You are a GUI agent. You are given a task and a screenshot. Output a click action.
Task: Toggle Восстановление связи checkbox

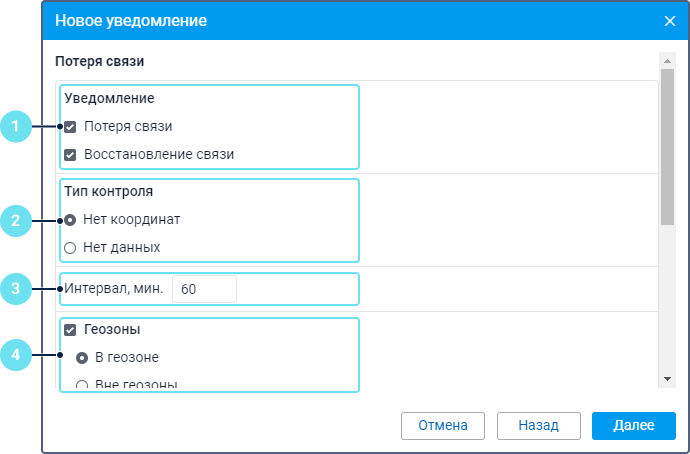tap(71, 155)
